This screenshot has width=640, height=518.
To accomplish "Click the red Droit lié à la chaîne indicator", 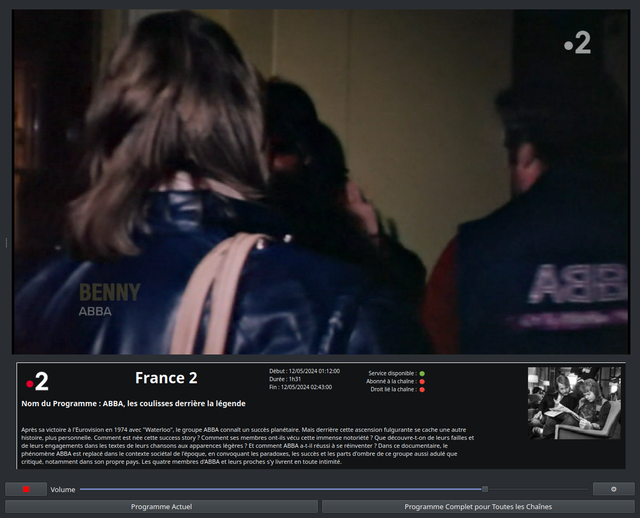I will (x=422, y=389).
